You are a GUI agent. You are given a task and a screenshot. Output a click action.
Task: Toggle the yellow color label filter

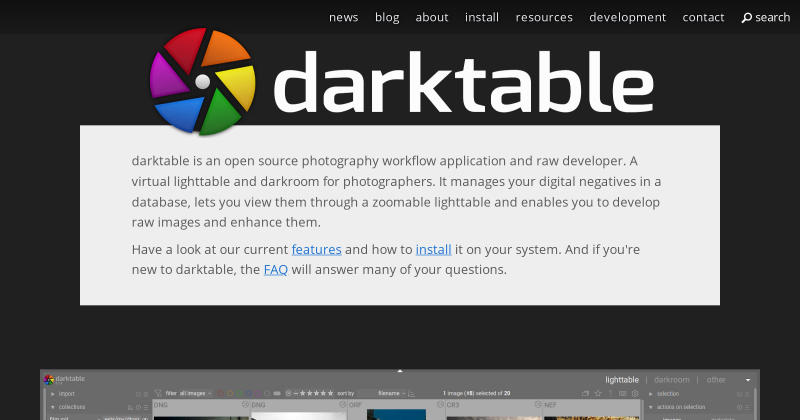click(230, 393)
